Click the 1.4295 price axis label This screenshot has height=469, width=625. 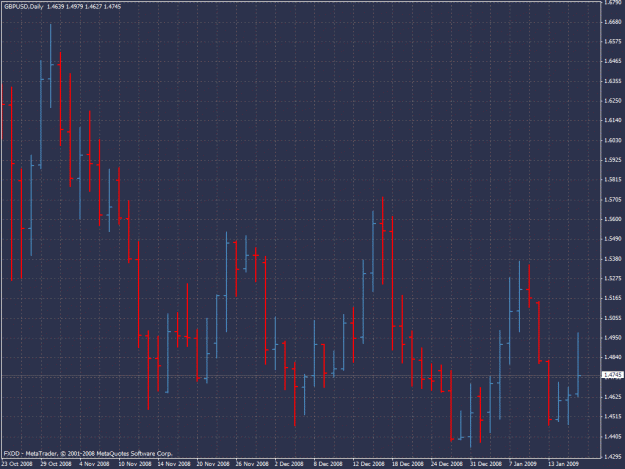[613, 457]
